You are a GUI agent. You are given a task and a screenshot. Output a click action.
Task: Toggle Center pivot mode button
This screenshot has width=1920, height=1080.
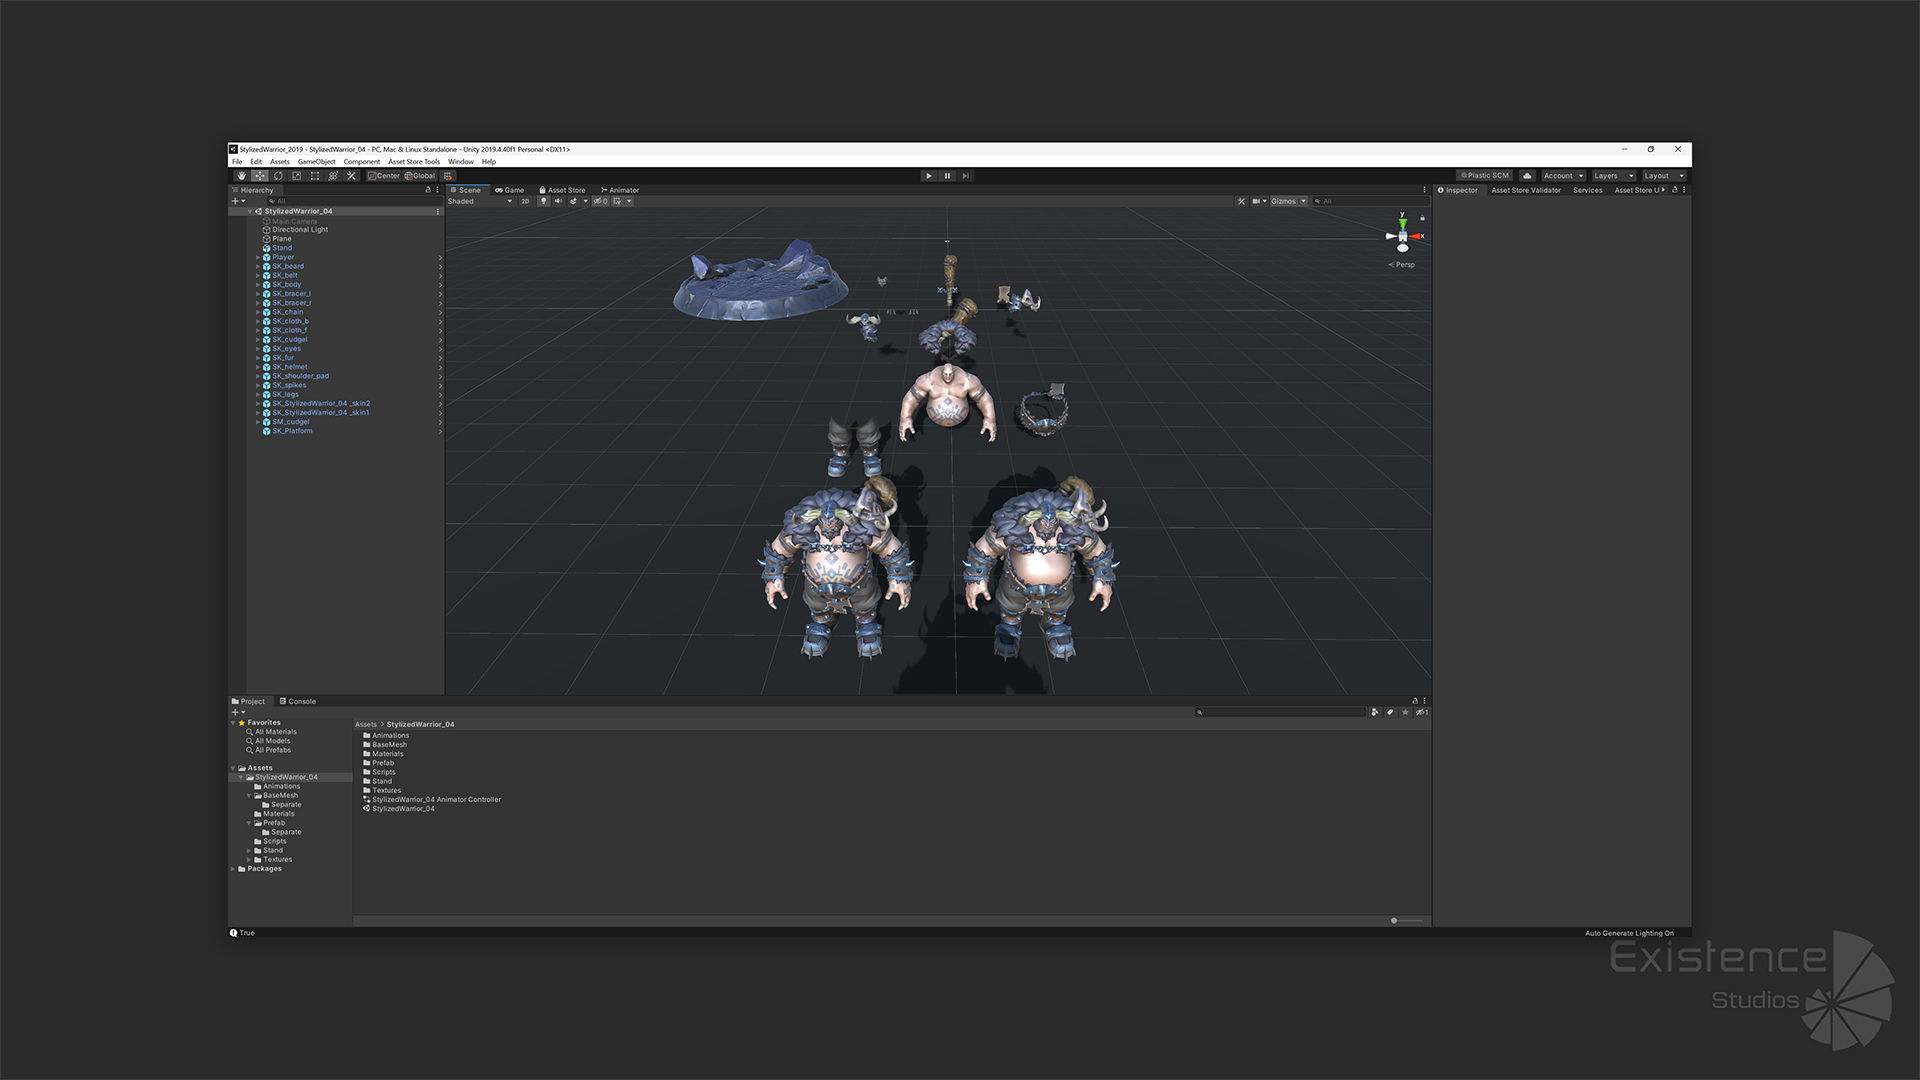pyautogui.click(x=384, y=176)
